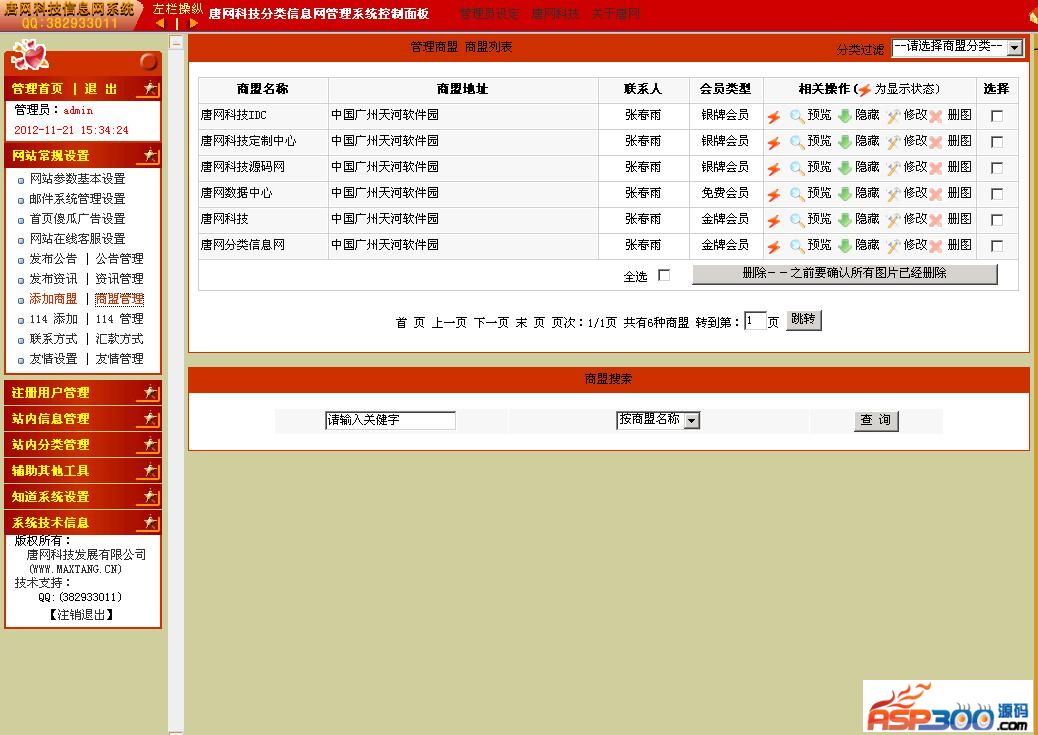Collapse the 网站常规设置 sidebar section
The width and height of the screenshot is (1038, 735).
pos(83,156)
